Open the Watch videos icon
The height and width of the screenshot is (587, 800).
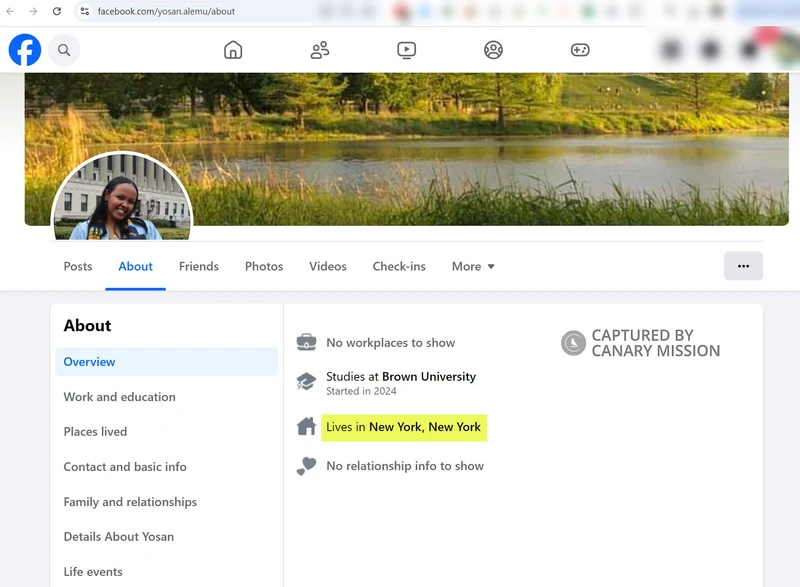click(406, 48)
